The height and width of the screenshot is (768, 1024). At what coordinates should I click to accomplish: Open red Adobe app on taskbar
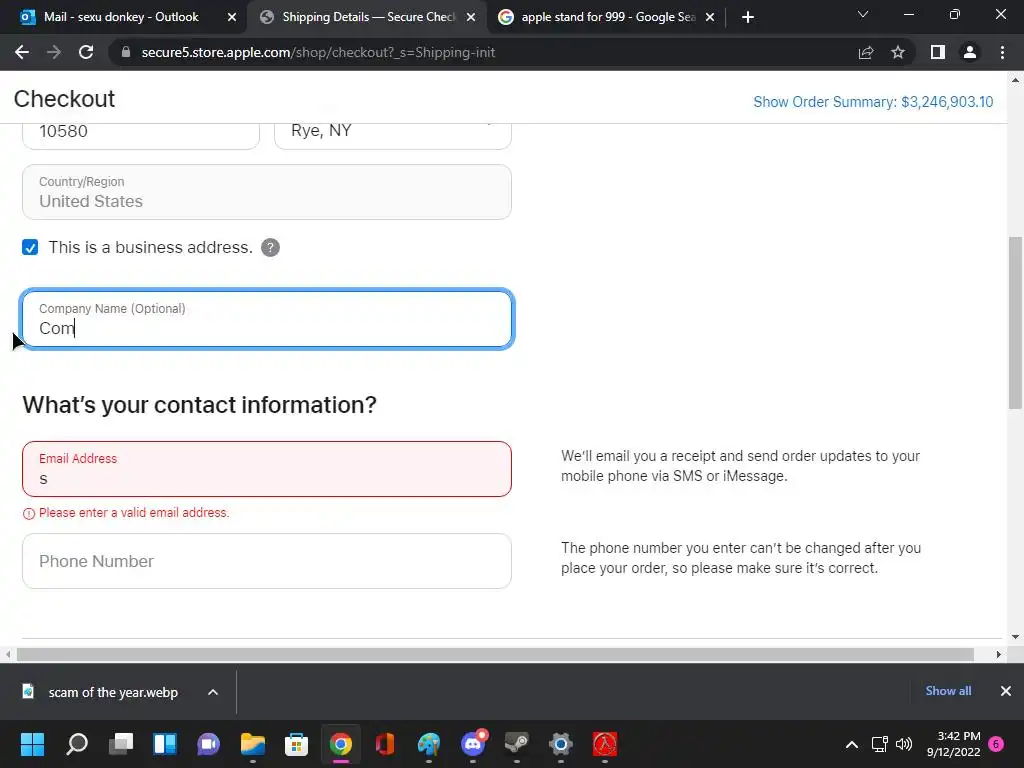pyautogui.click(x=605, y=744)
